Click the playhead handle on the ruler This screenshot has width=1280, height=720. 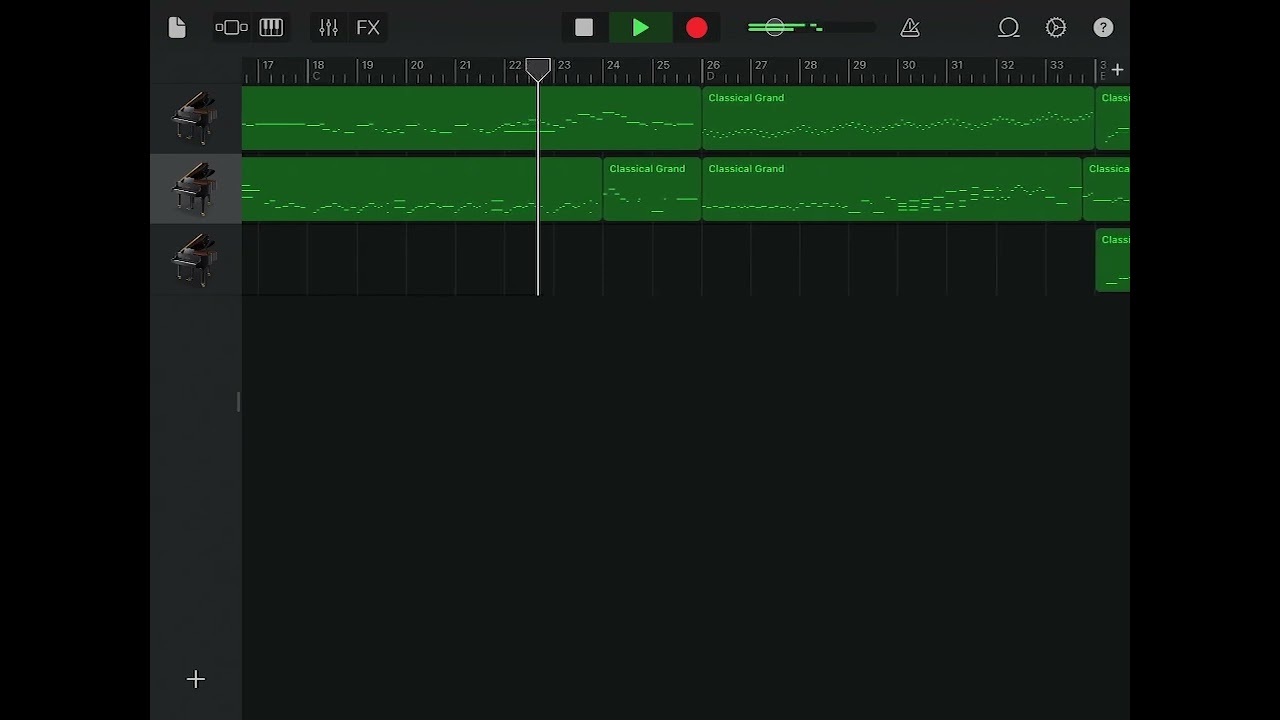[x=538, y=69]
